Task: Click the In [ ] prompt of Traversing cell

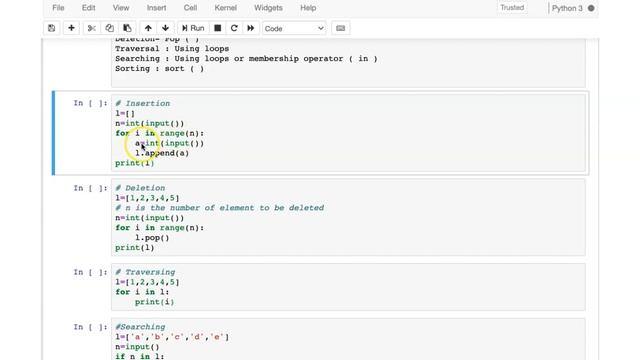Action: click(x=90, y=272)
